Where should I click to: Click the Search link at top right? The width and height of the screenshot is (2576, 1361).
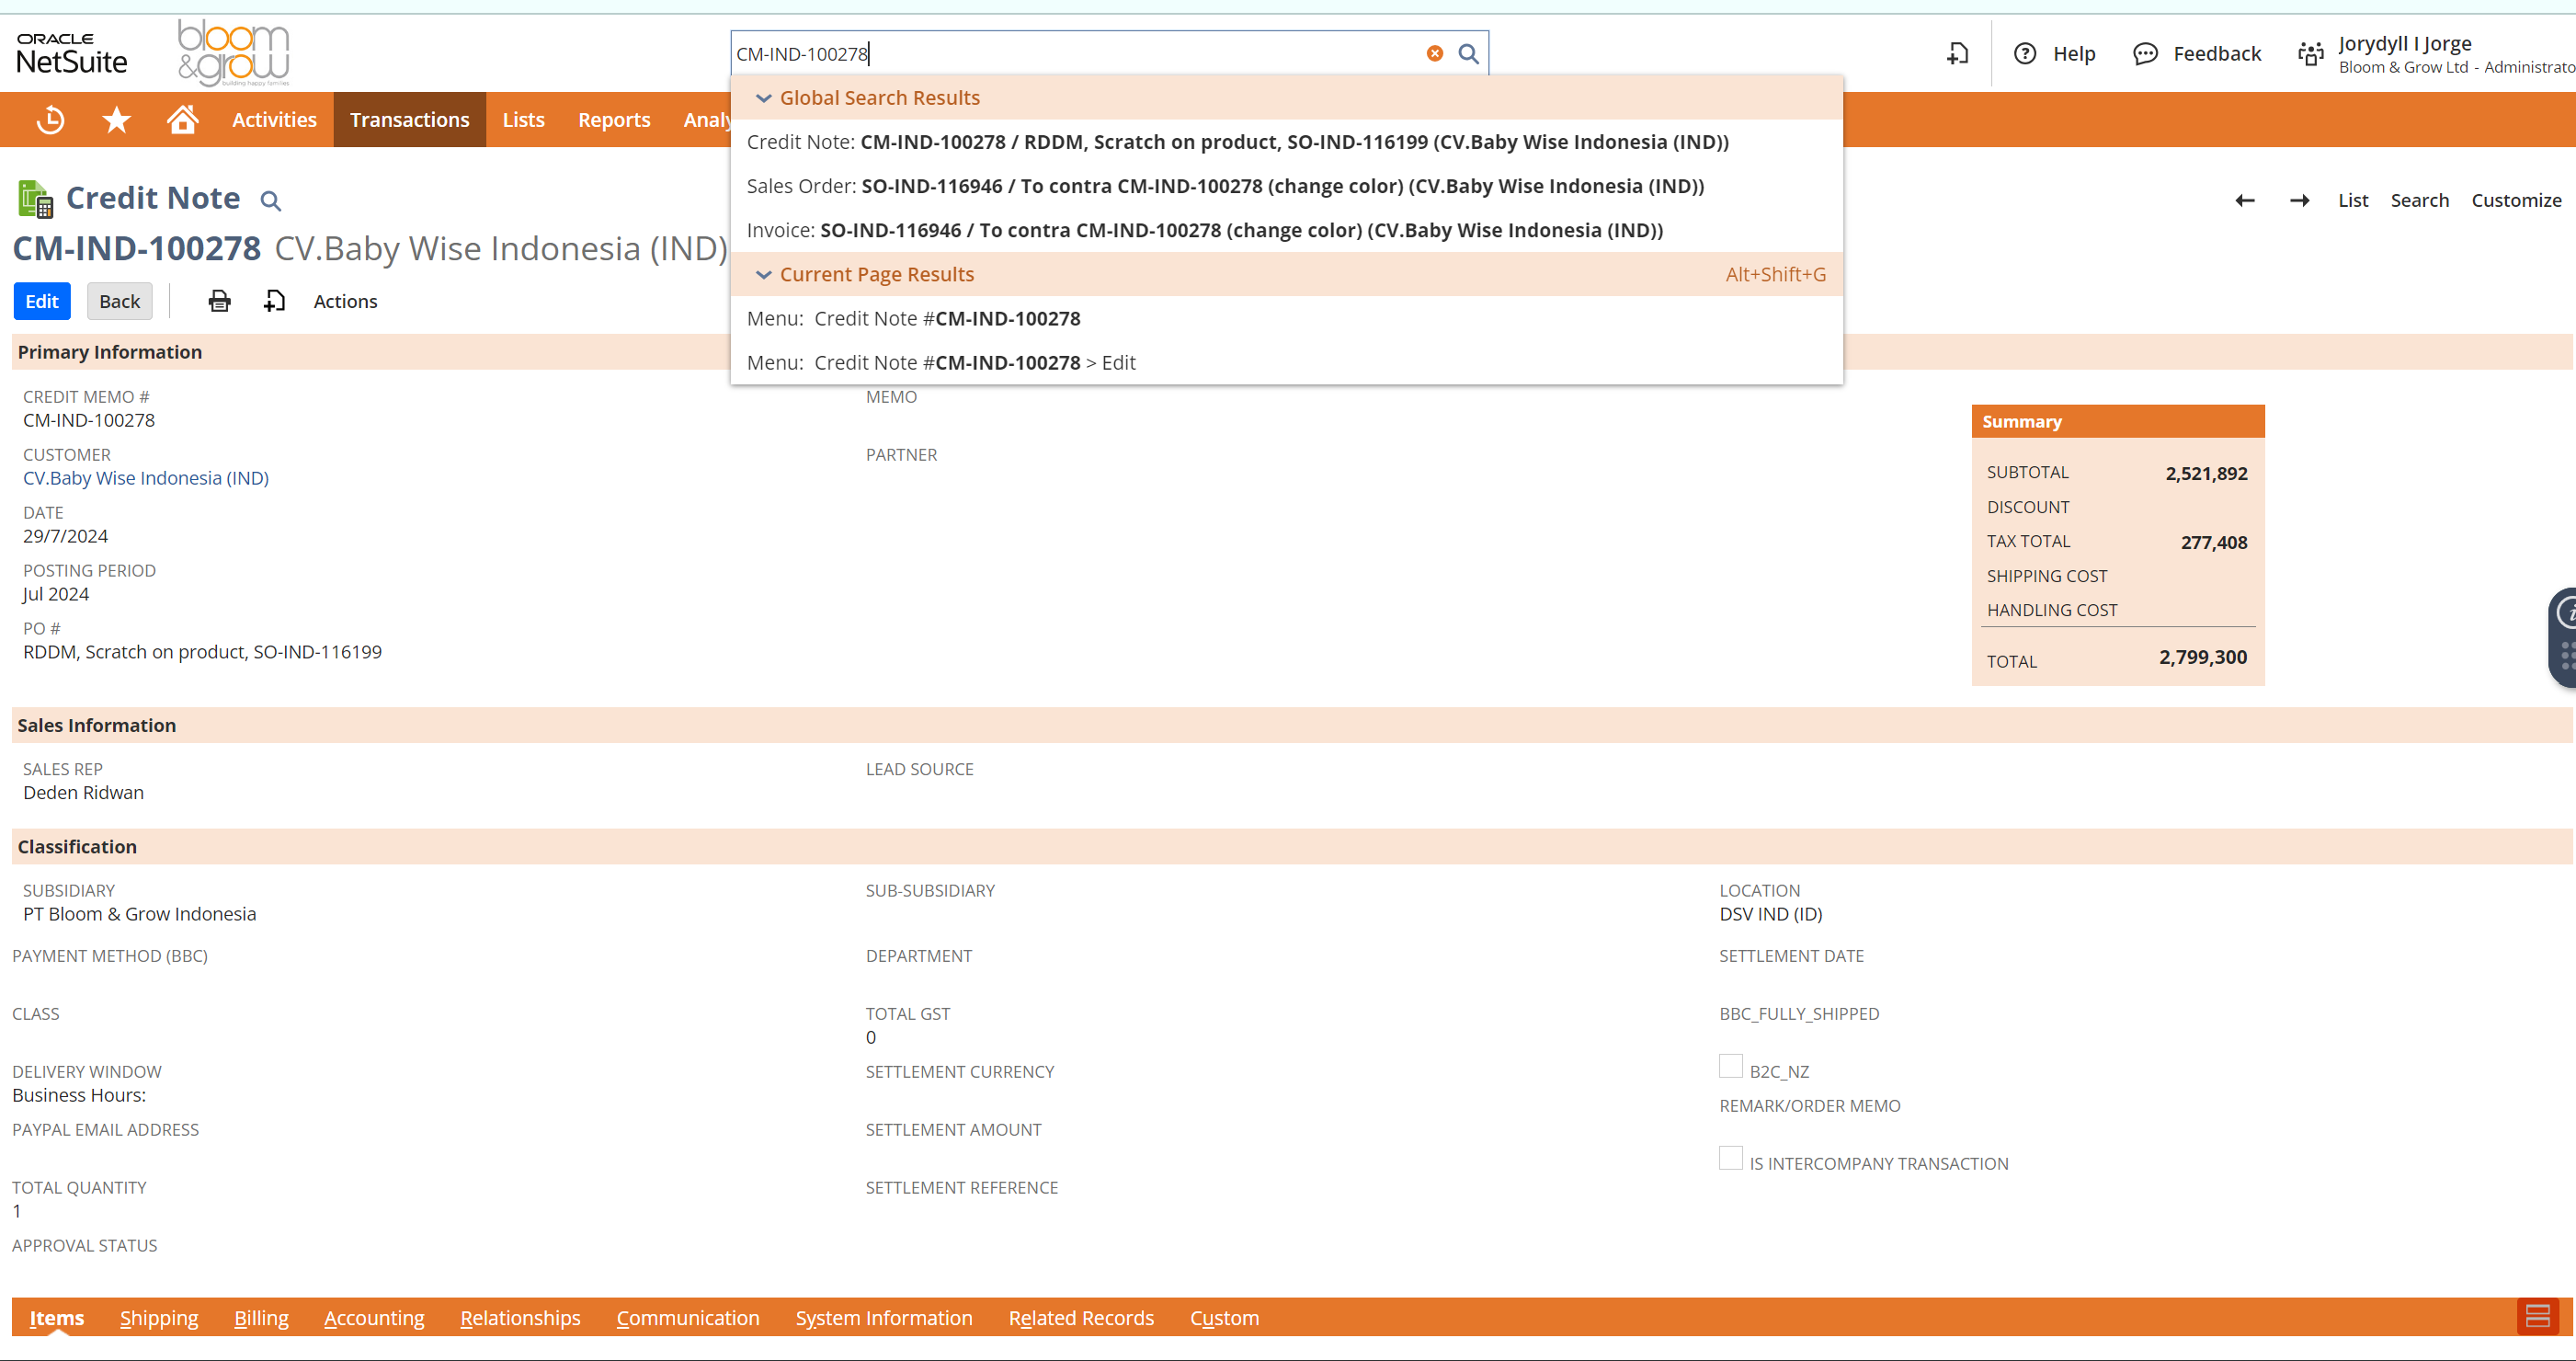pos(2419,201)
